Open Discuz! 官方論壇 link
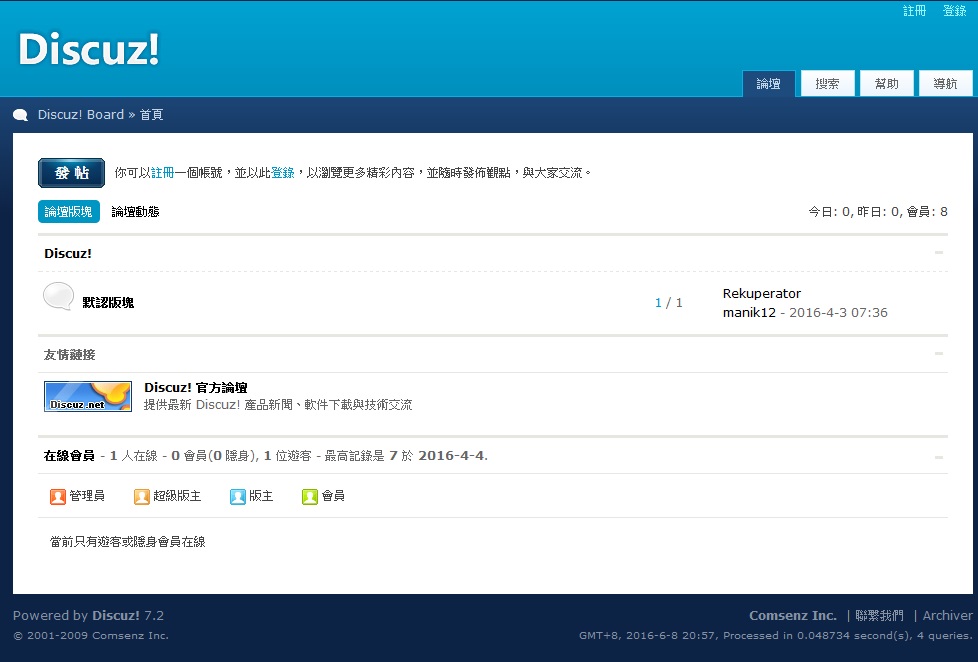The height and width of the screenshot is (662, 978). point(196,387)
